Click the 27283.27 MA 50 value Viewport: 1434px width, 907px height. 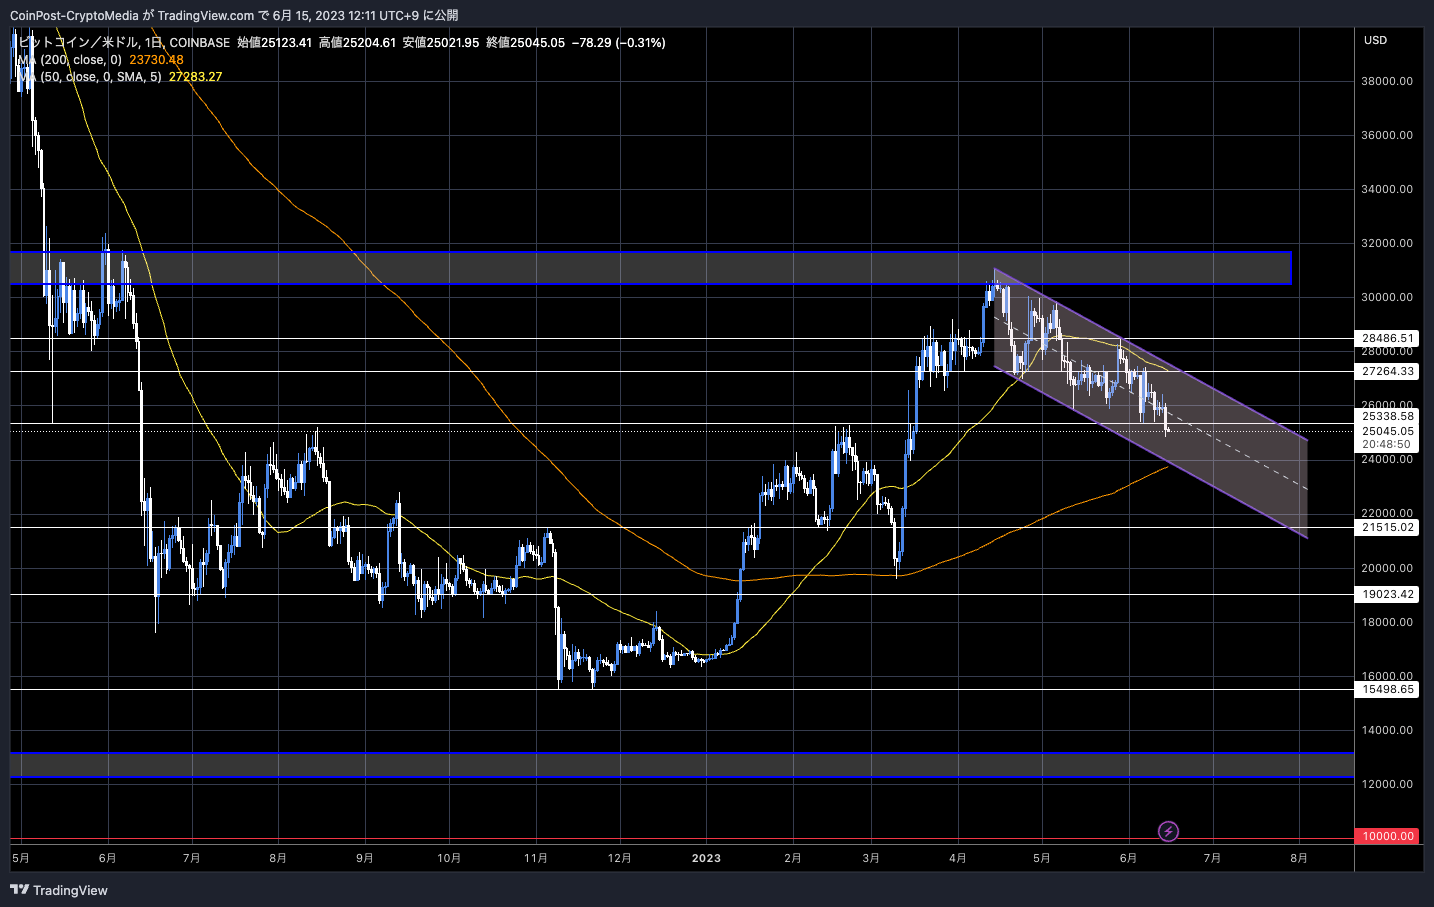(196, 77)
